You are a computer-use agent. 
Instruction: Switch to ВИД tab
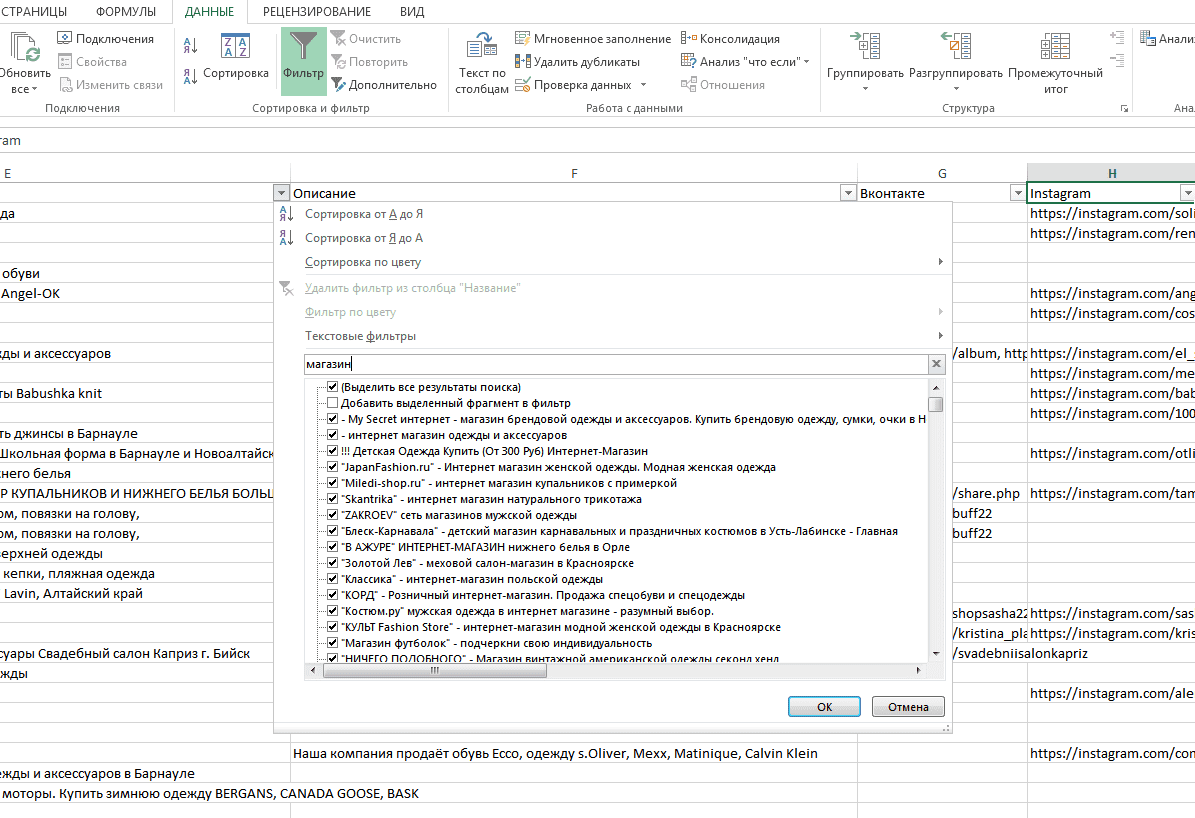point(412,11)
